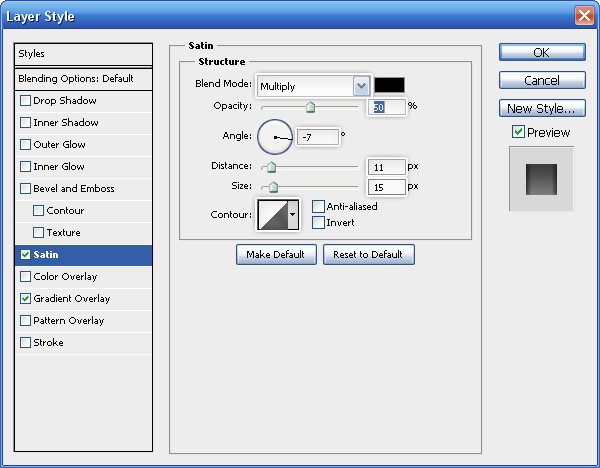Viewport: 600px width, 468px height.
Task: Click the Reset to Default button
Action: pos(368,255)
